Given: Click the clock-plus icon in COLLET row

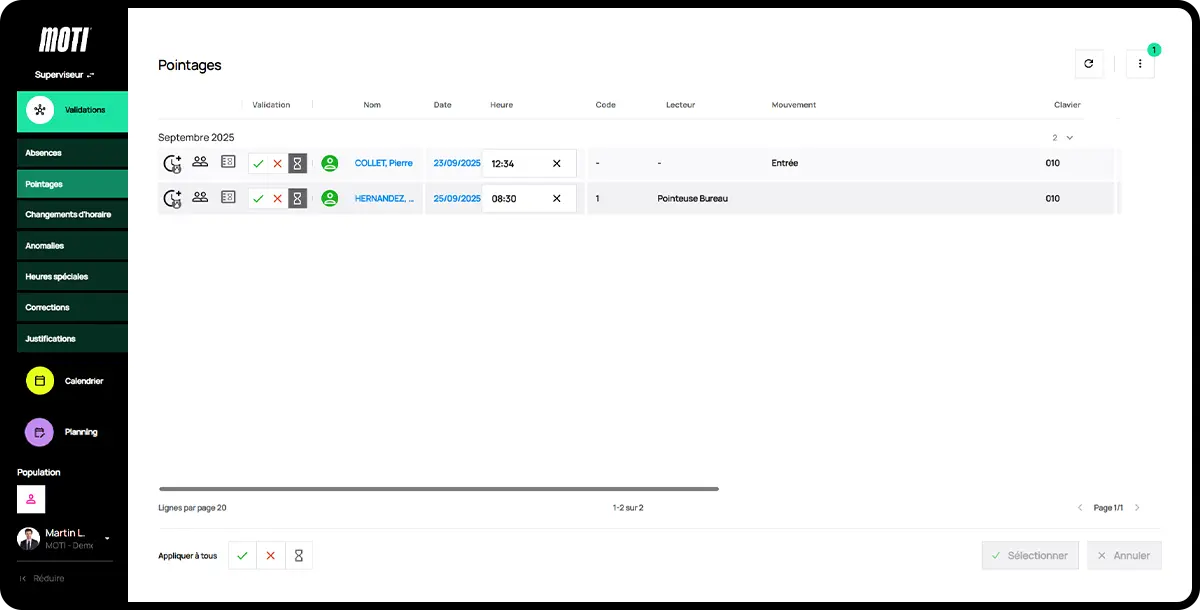Looking at the screenshot, I should (x=172, y=164).
